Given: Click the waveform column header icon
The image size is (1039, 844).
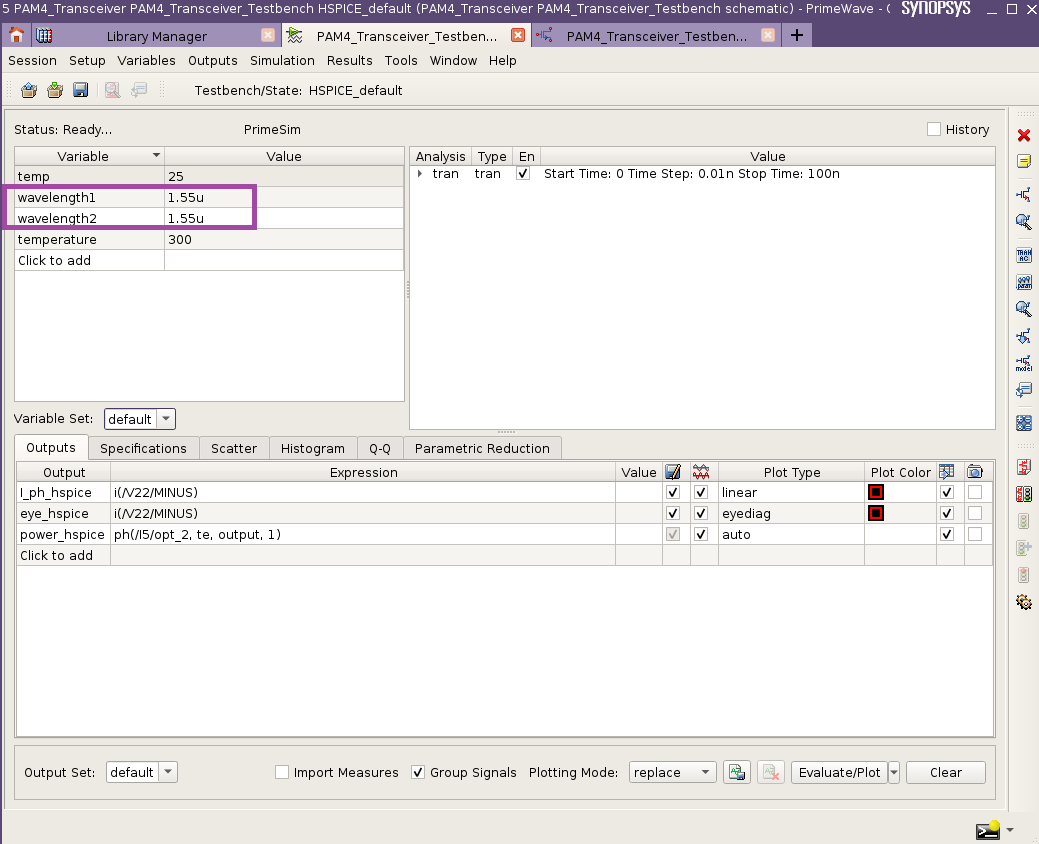Looking at the screenshot, I should pyautogui.click(x=701, y=472).
